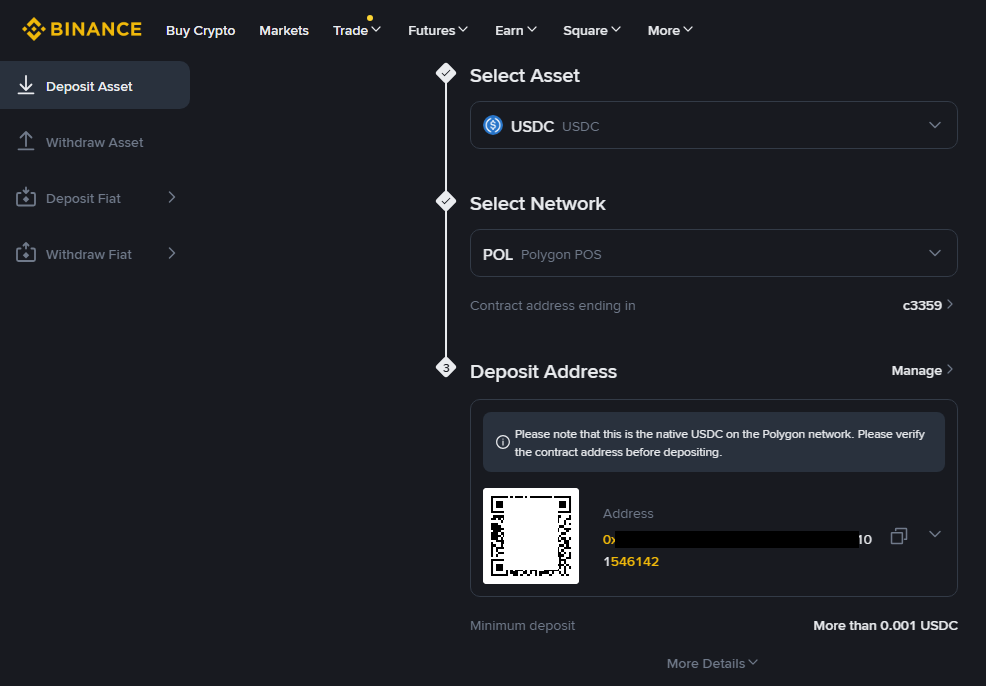Open the Polygon POS network dropdown
The width and height of the screenshot is (986, 686).
(x=714, y=253)
